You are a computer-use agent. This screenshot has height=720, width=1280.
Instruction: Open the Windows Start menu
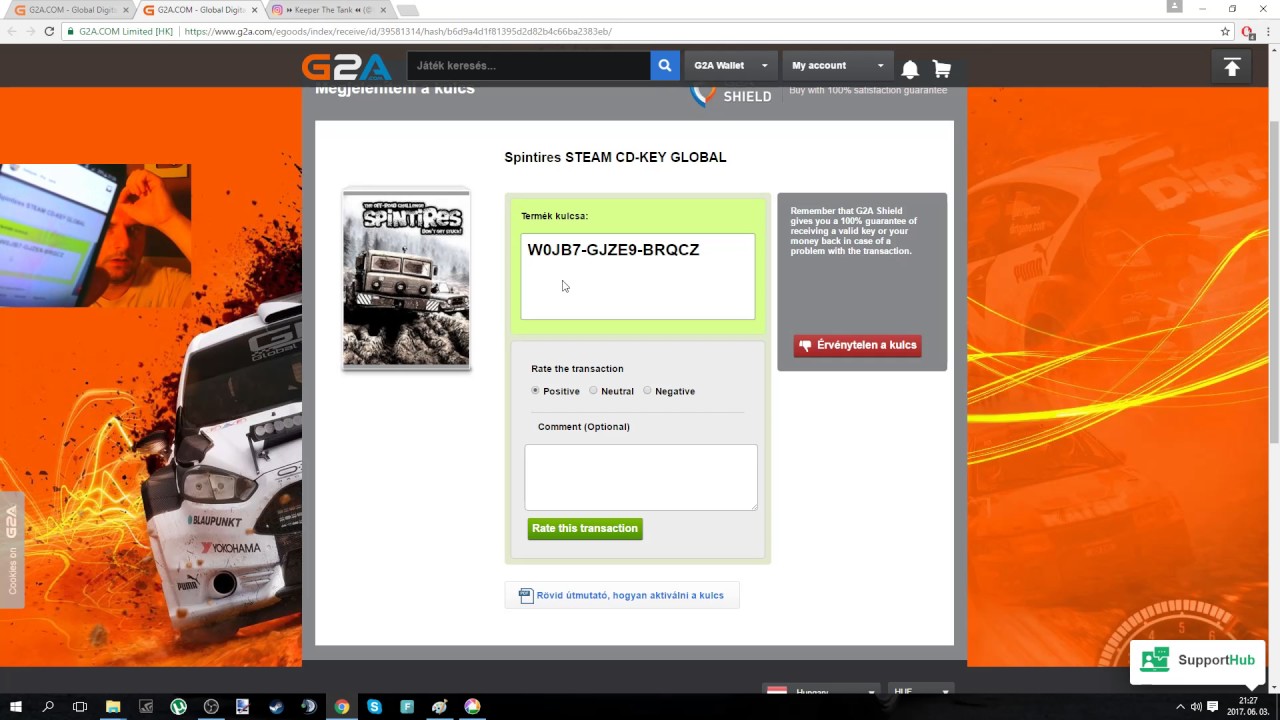pyautogui.click(x=16, y=706)
